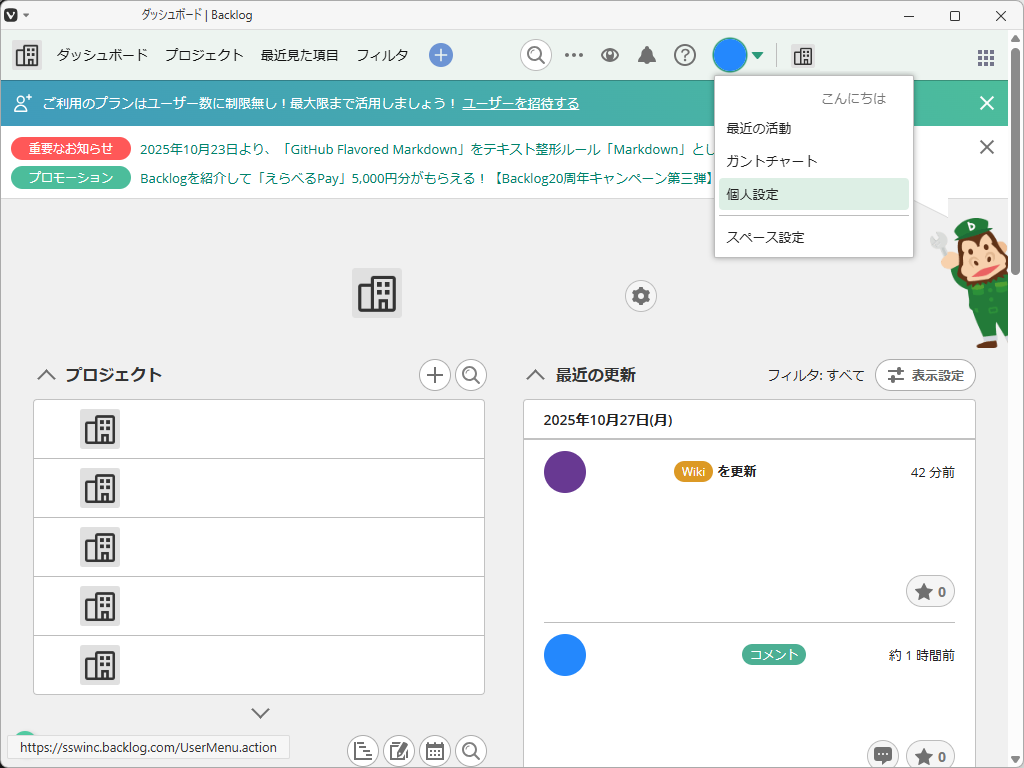Choose スペース設定 in user menu
Screen dimensions: 1024x768
[814, 237]
